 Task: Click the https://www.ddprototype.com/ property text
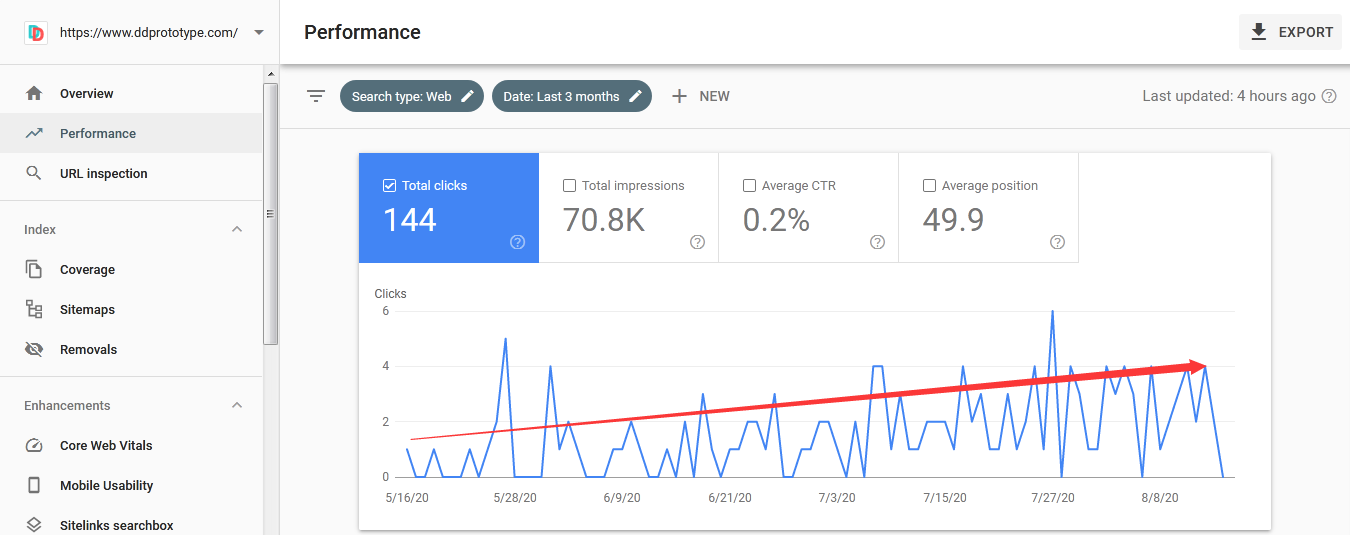[x=149, y=32]
